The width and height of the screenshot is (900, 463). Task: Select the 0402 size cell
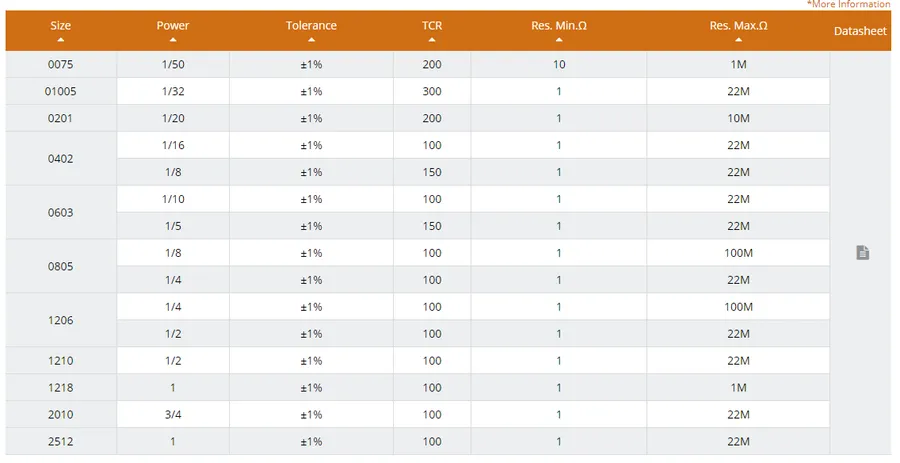[x=61, y=159]
